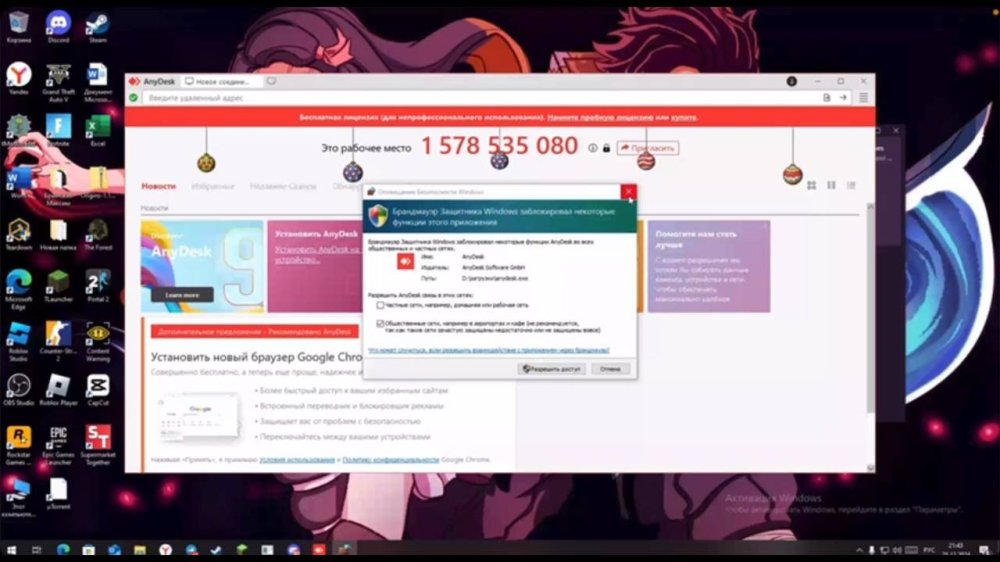Open the Windows Start menu
Image resolution: width=1000 pixels, height=562 pixels.
pos(11,550)
